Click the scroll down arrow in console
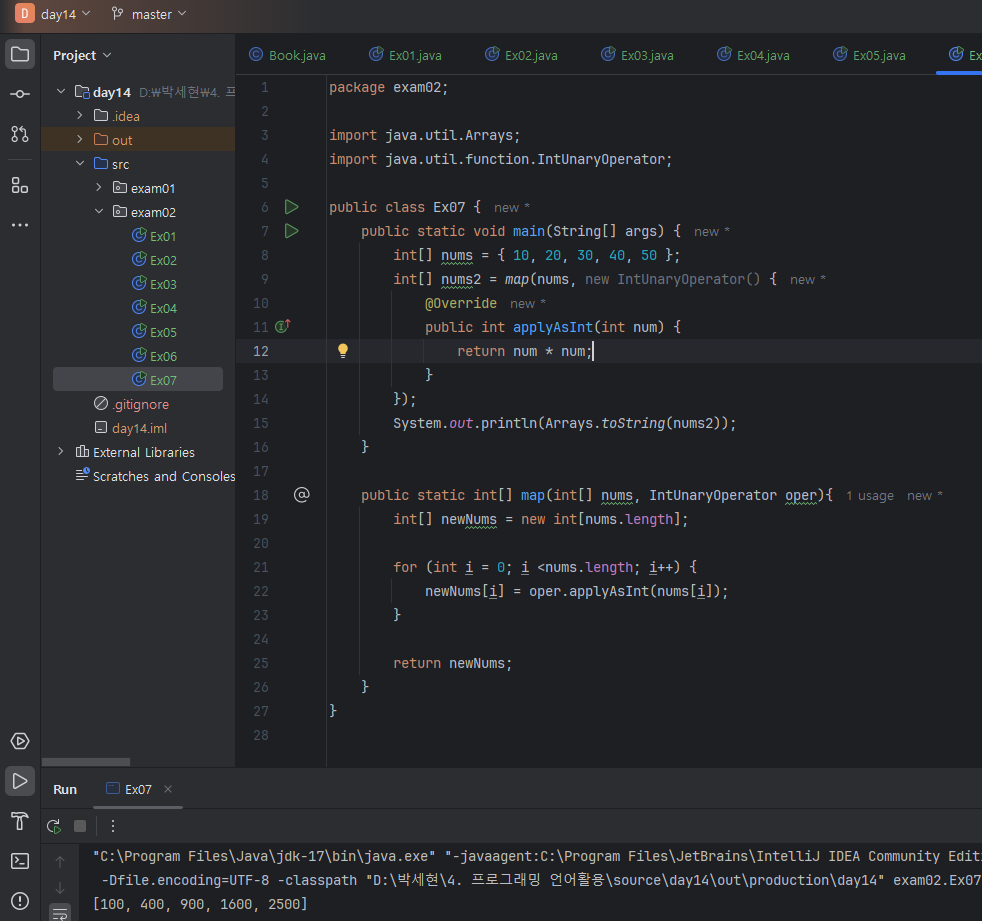The height and width of the screenshot is (921, 982). (x=60, y=888)
